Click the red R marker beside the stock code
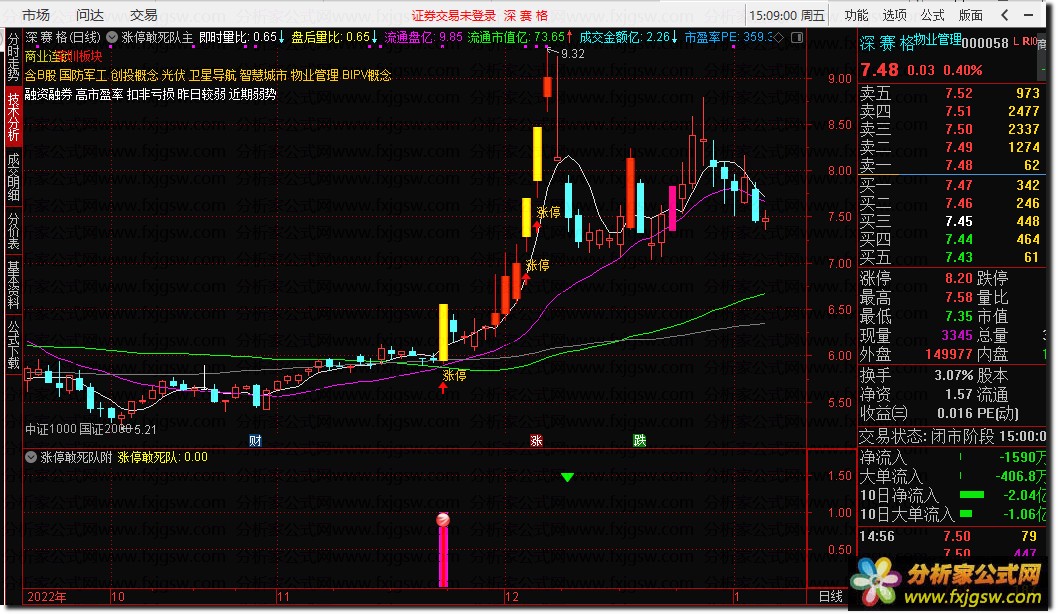This screenshot has height=614, width=1058. click(1026, 42)
